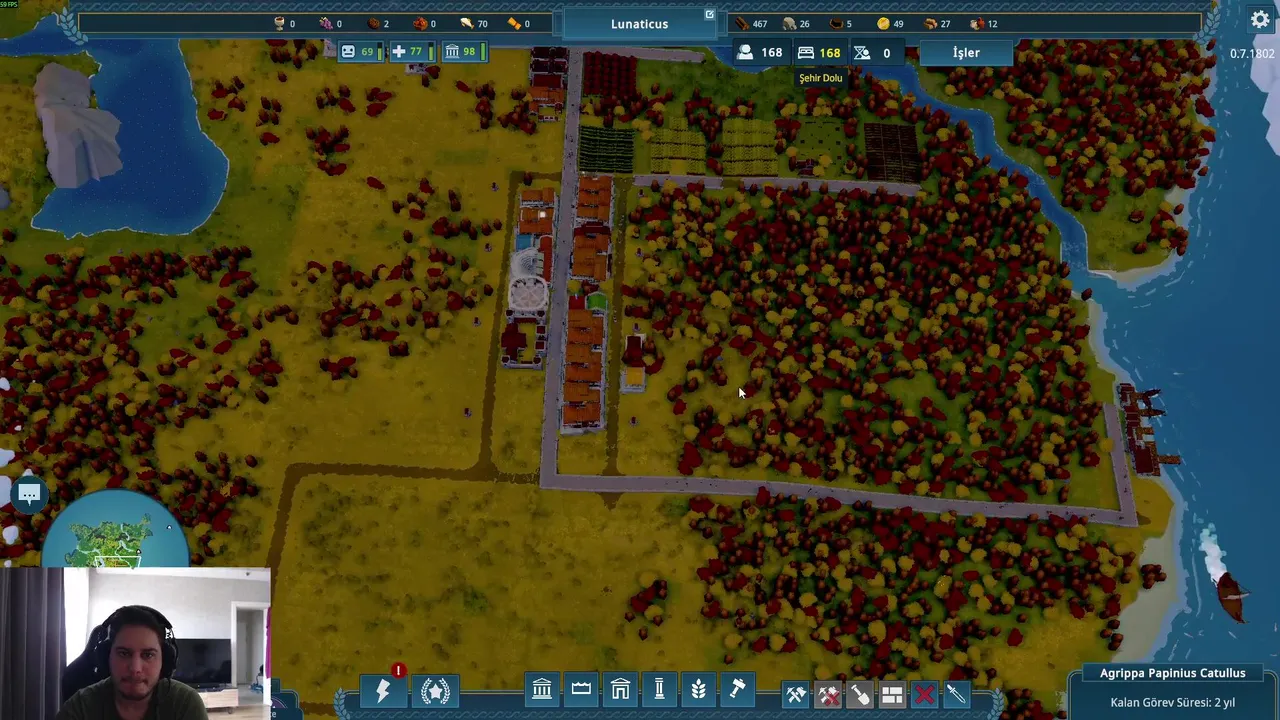Click the wood logs resource 467

coord(752,23)
